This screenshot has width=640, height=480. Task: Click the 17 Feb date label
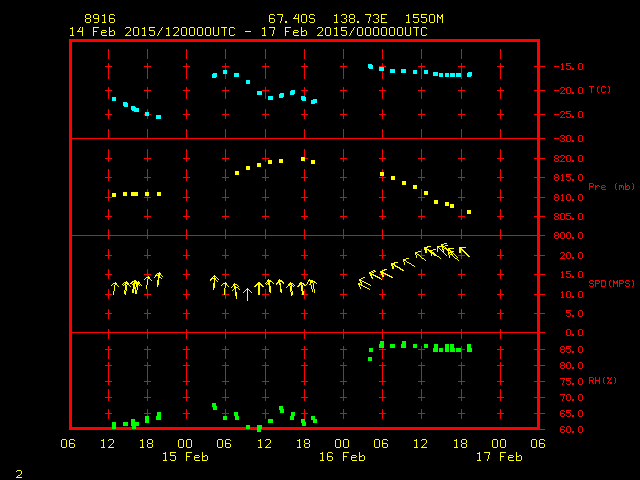[498, 457]
